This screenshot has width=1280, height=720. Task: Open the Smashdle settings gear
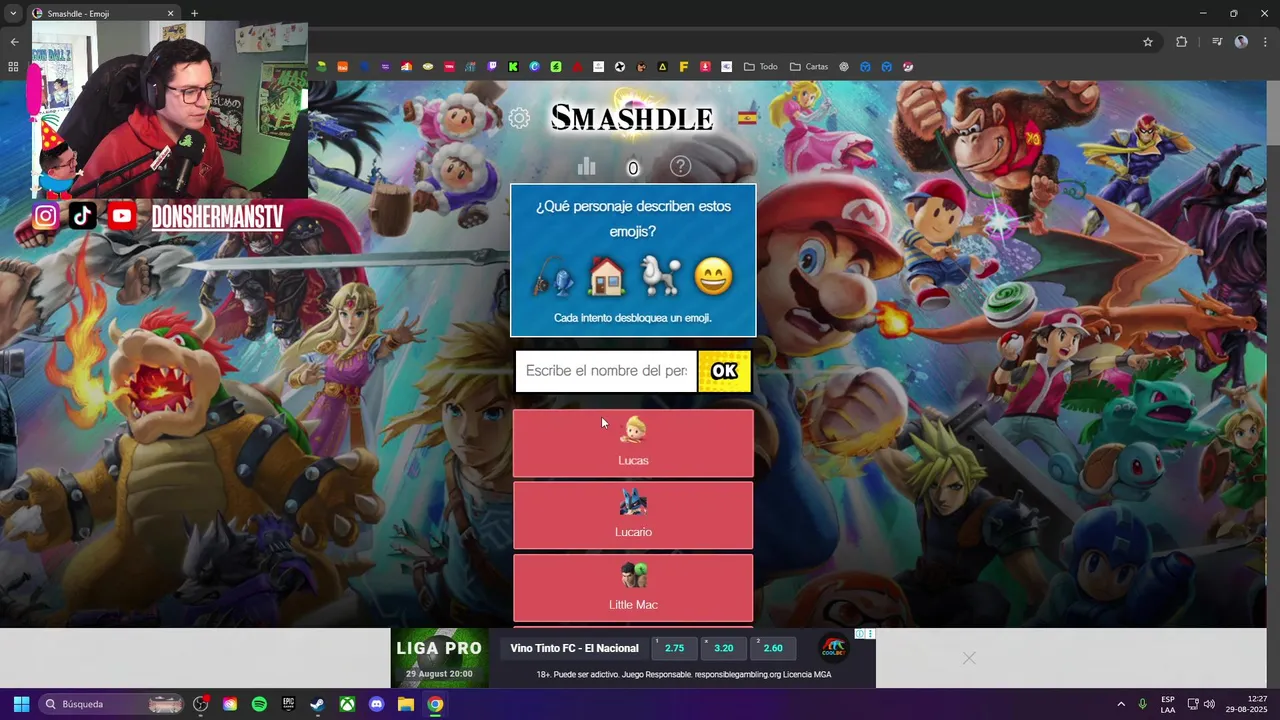(x=519, y=118)
